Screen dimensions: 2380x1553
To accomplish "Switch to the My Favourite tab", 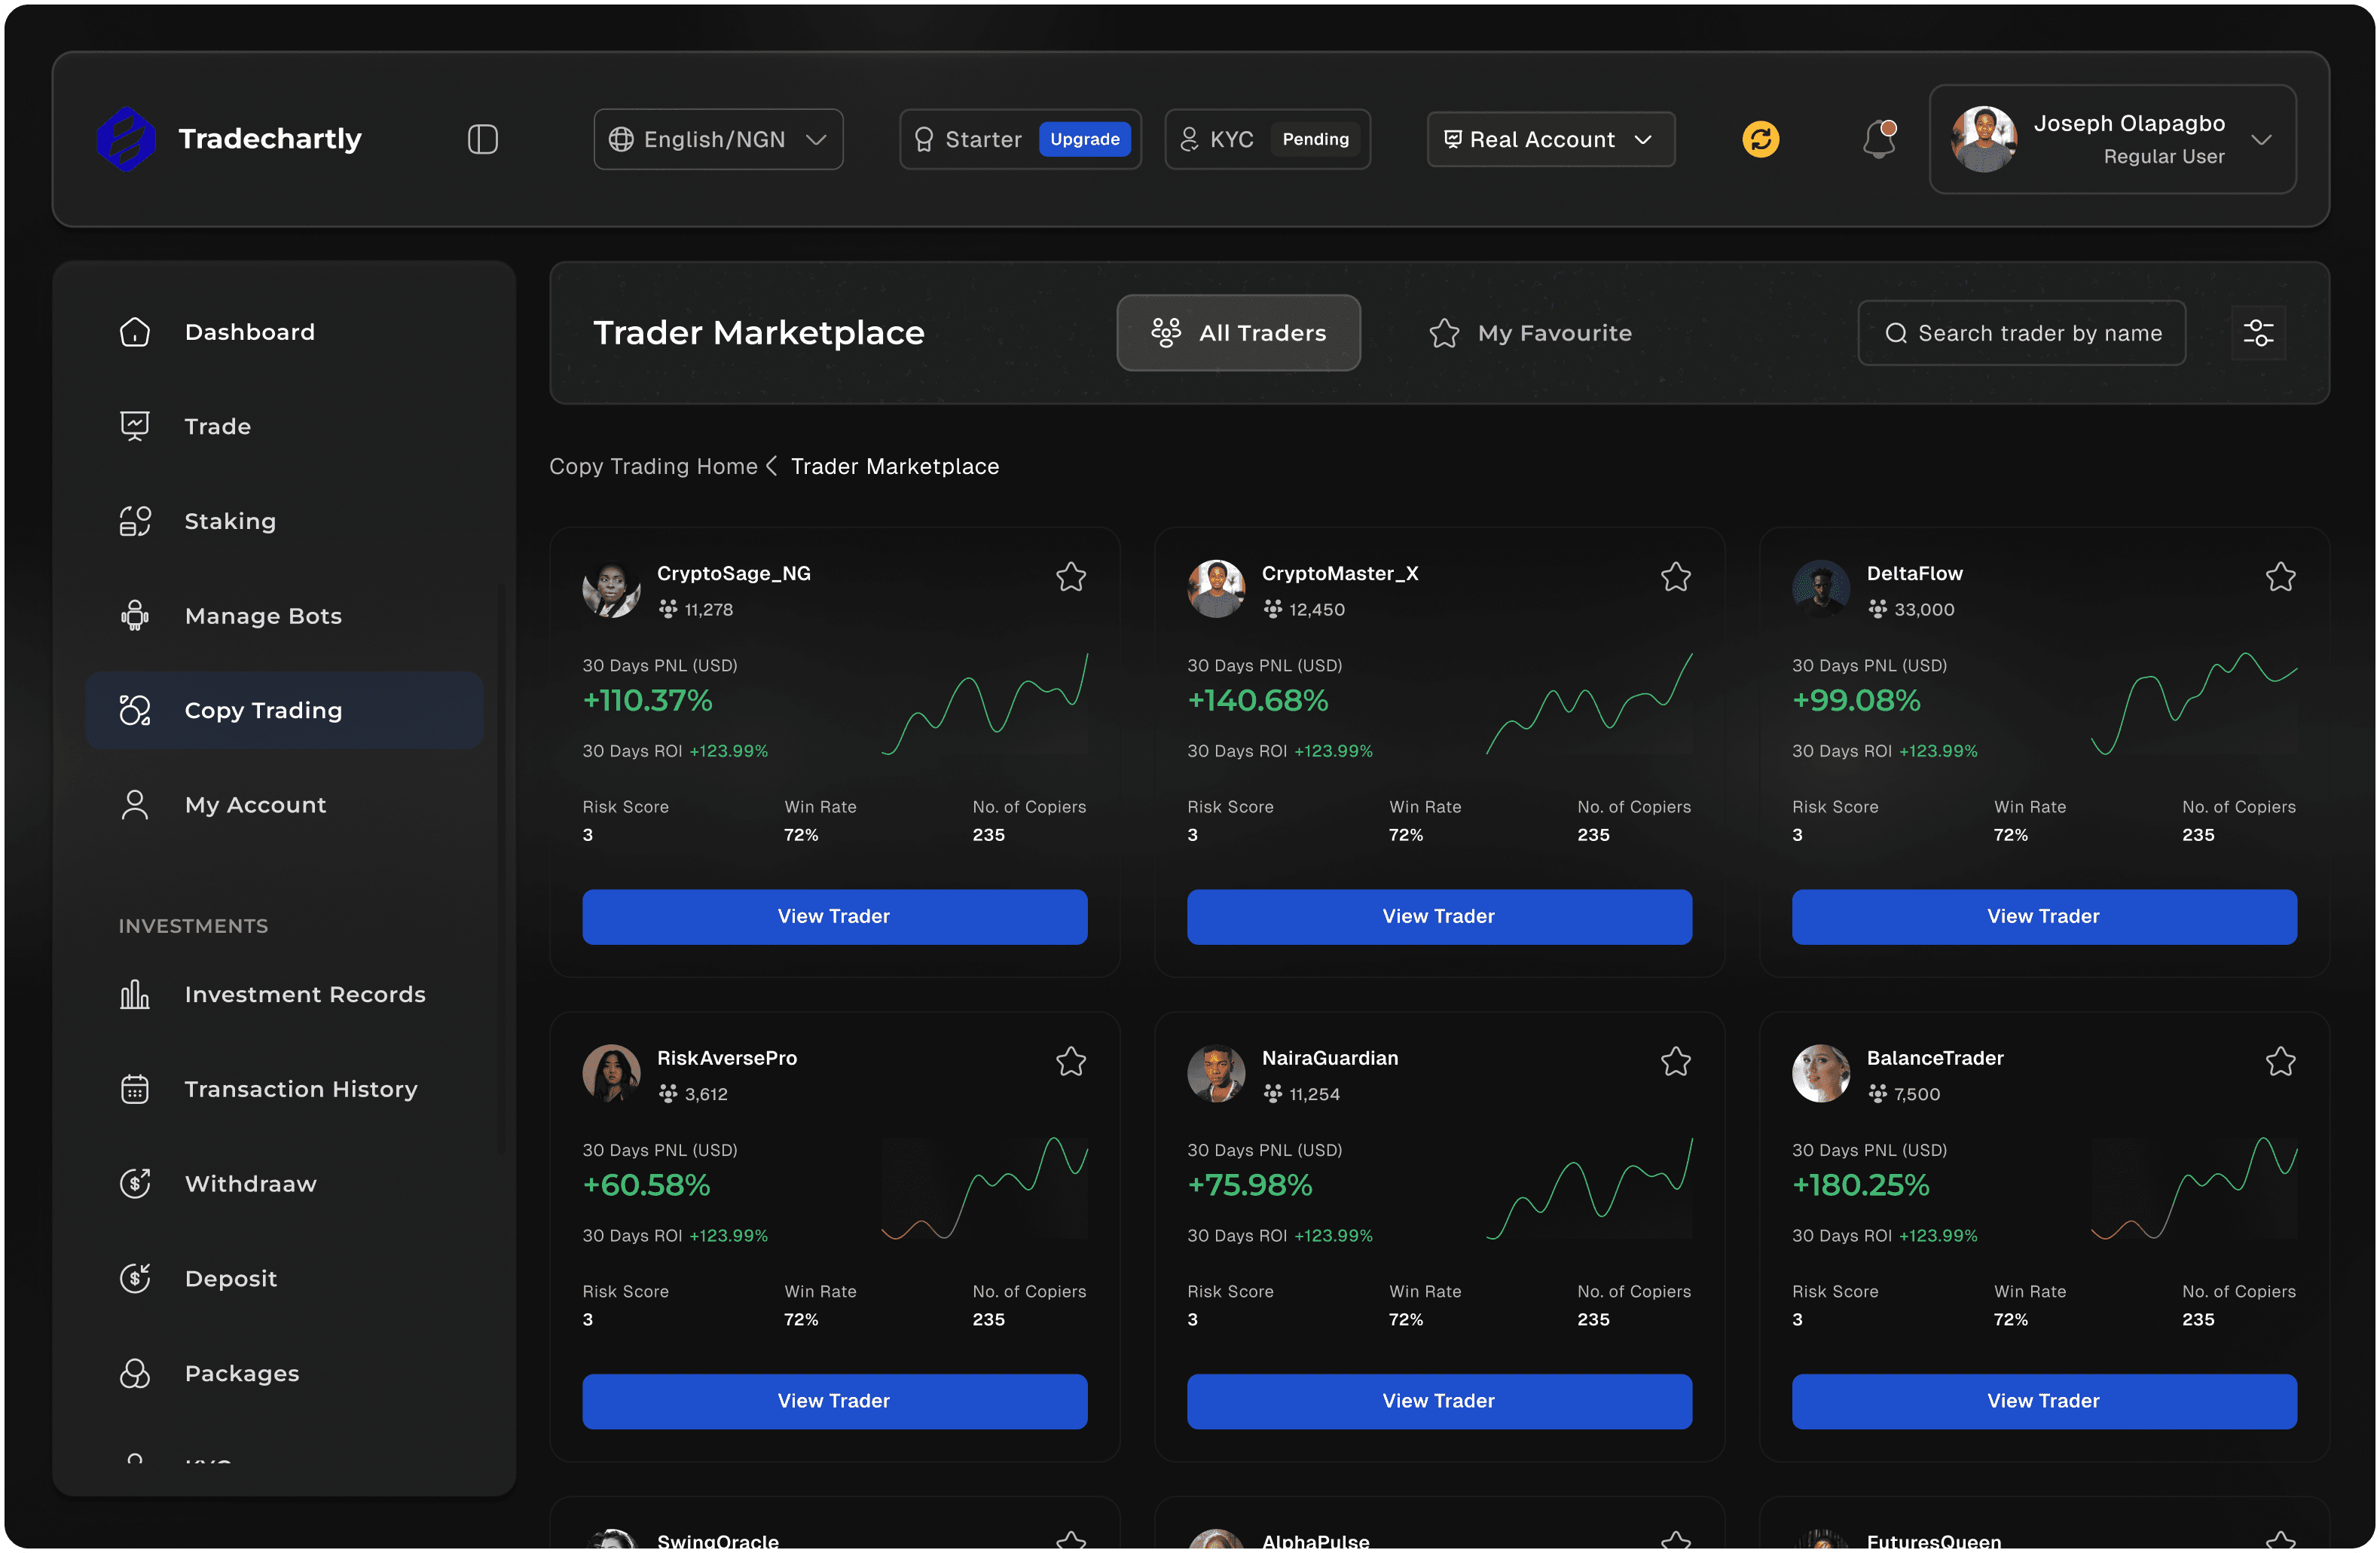I will click(x=1531, y=333).
